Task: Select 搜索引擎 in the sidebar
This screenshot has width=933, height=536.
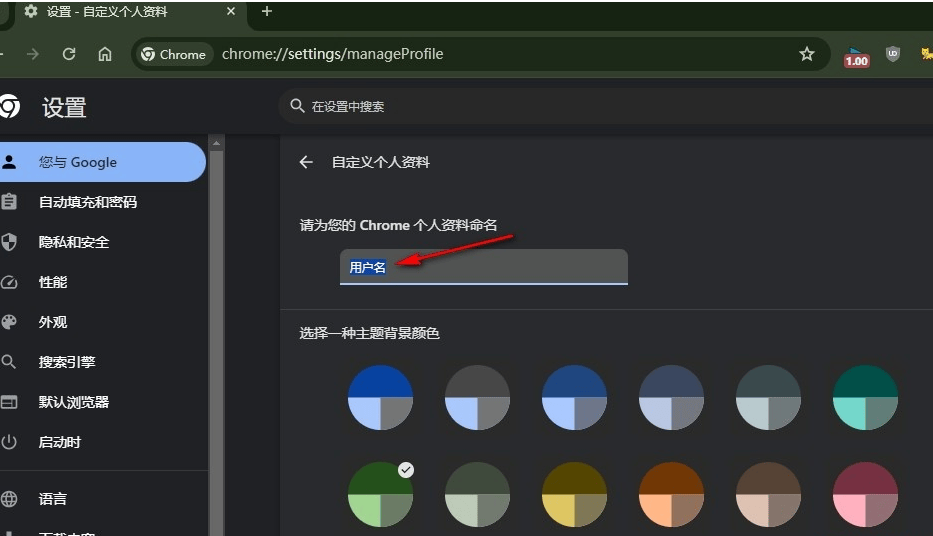Action: 67,362
